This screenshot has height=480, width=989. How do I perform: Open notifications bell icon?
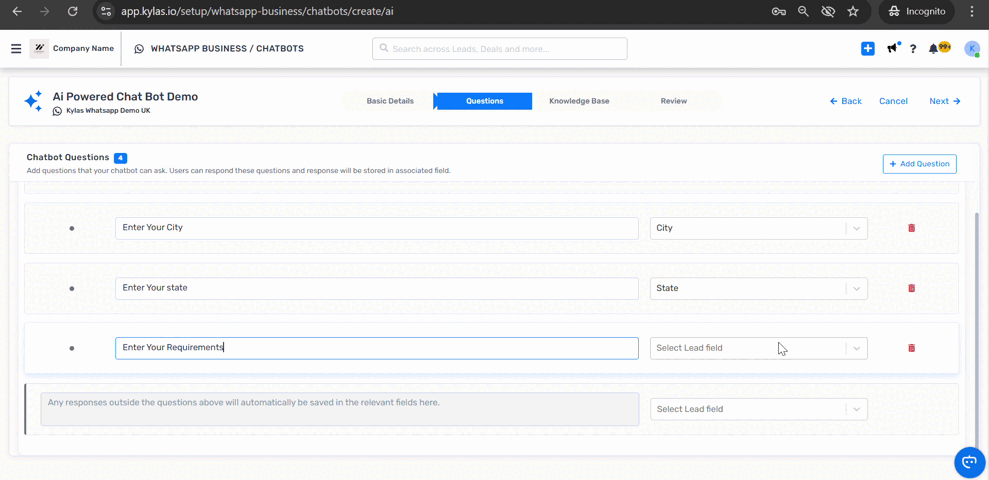pos(934,48)
